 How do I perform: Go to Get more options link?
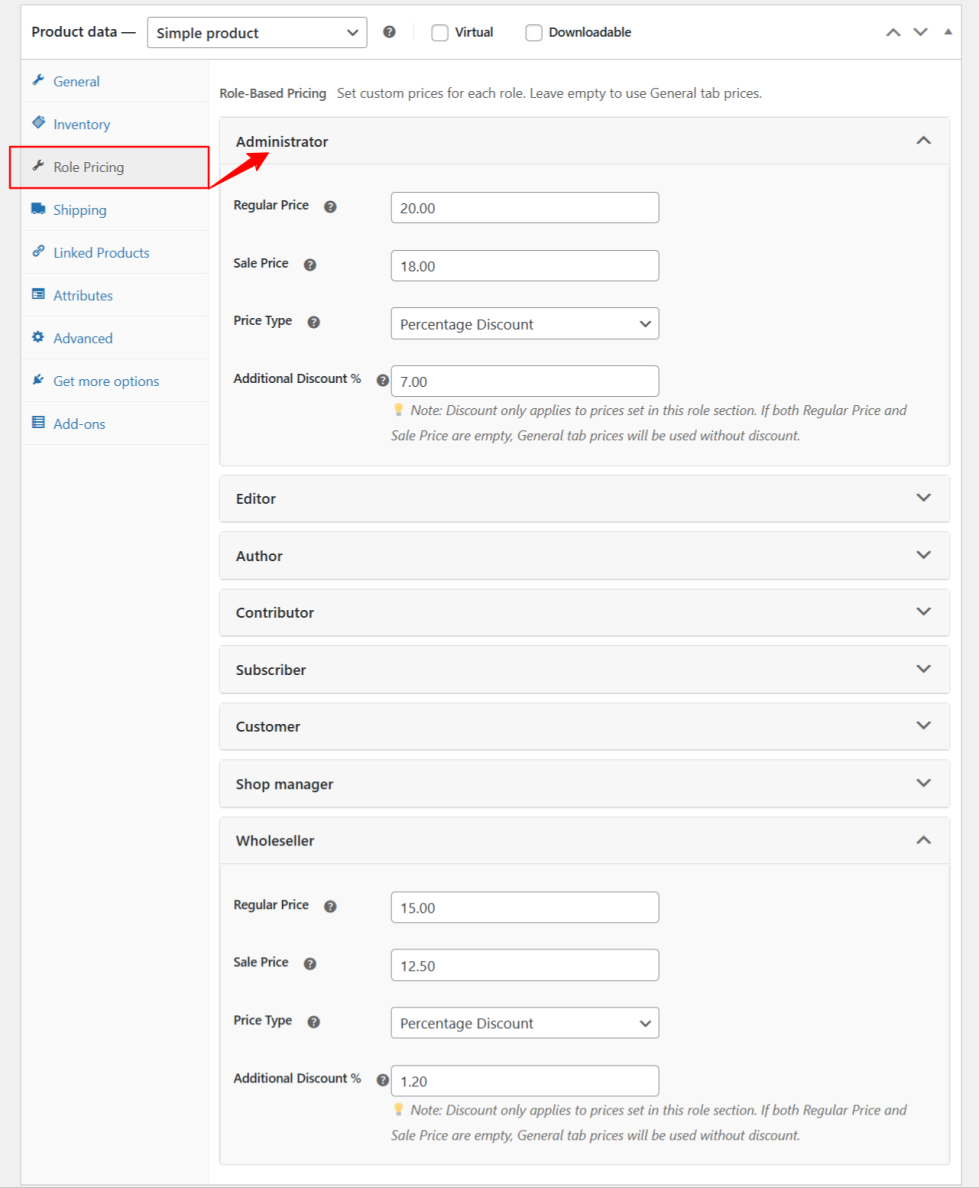[x=106, y=381]
